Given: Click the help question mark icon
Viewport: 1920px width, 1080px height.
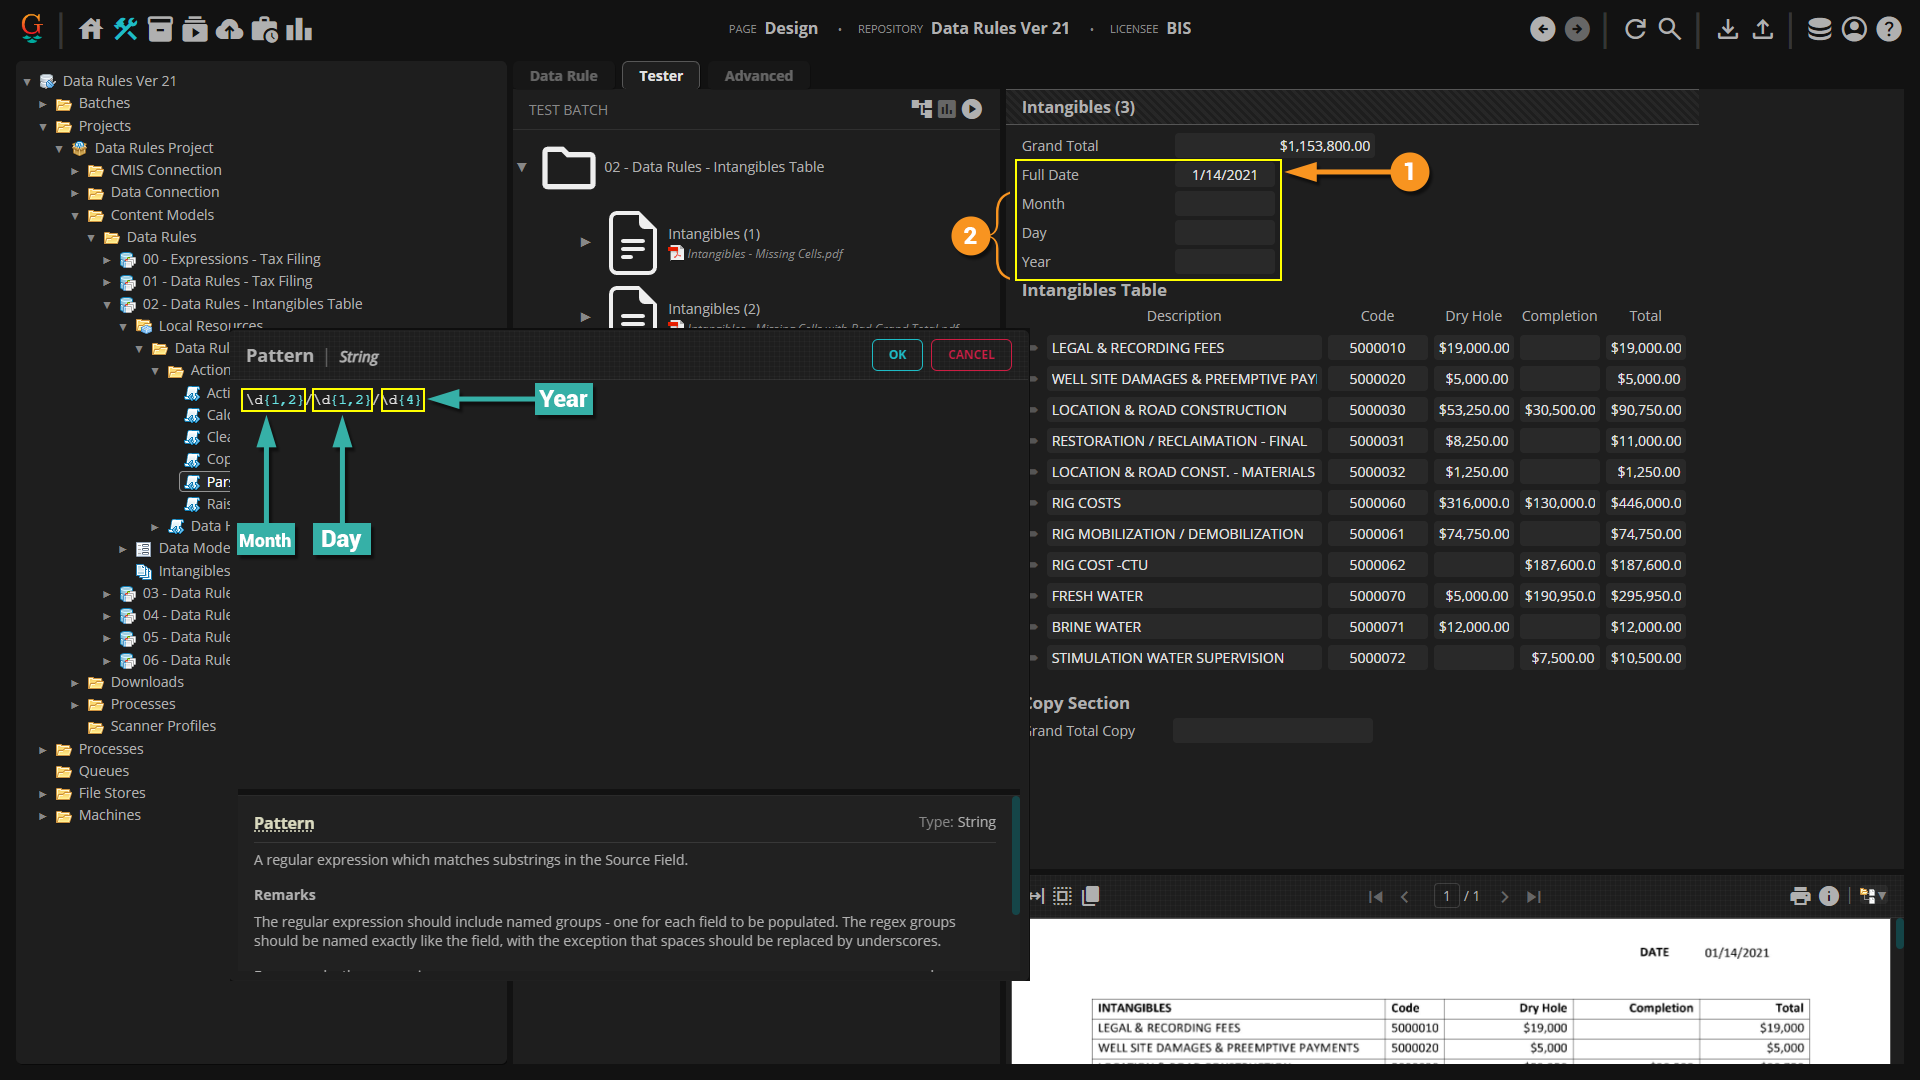Looking at the screenshot, I should [x=1888, y=29].
